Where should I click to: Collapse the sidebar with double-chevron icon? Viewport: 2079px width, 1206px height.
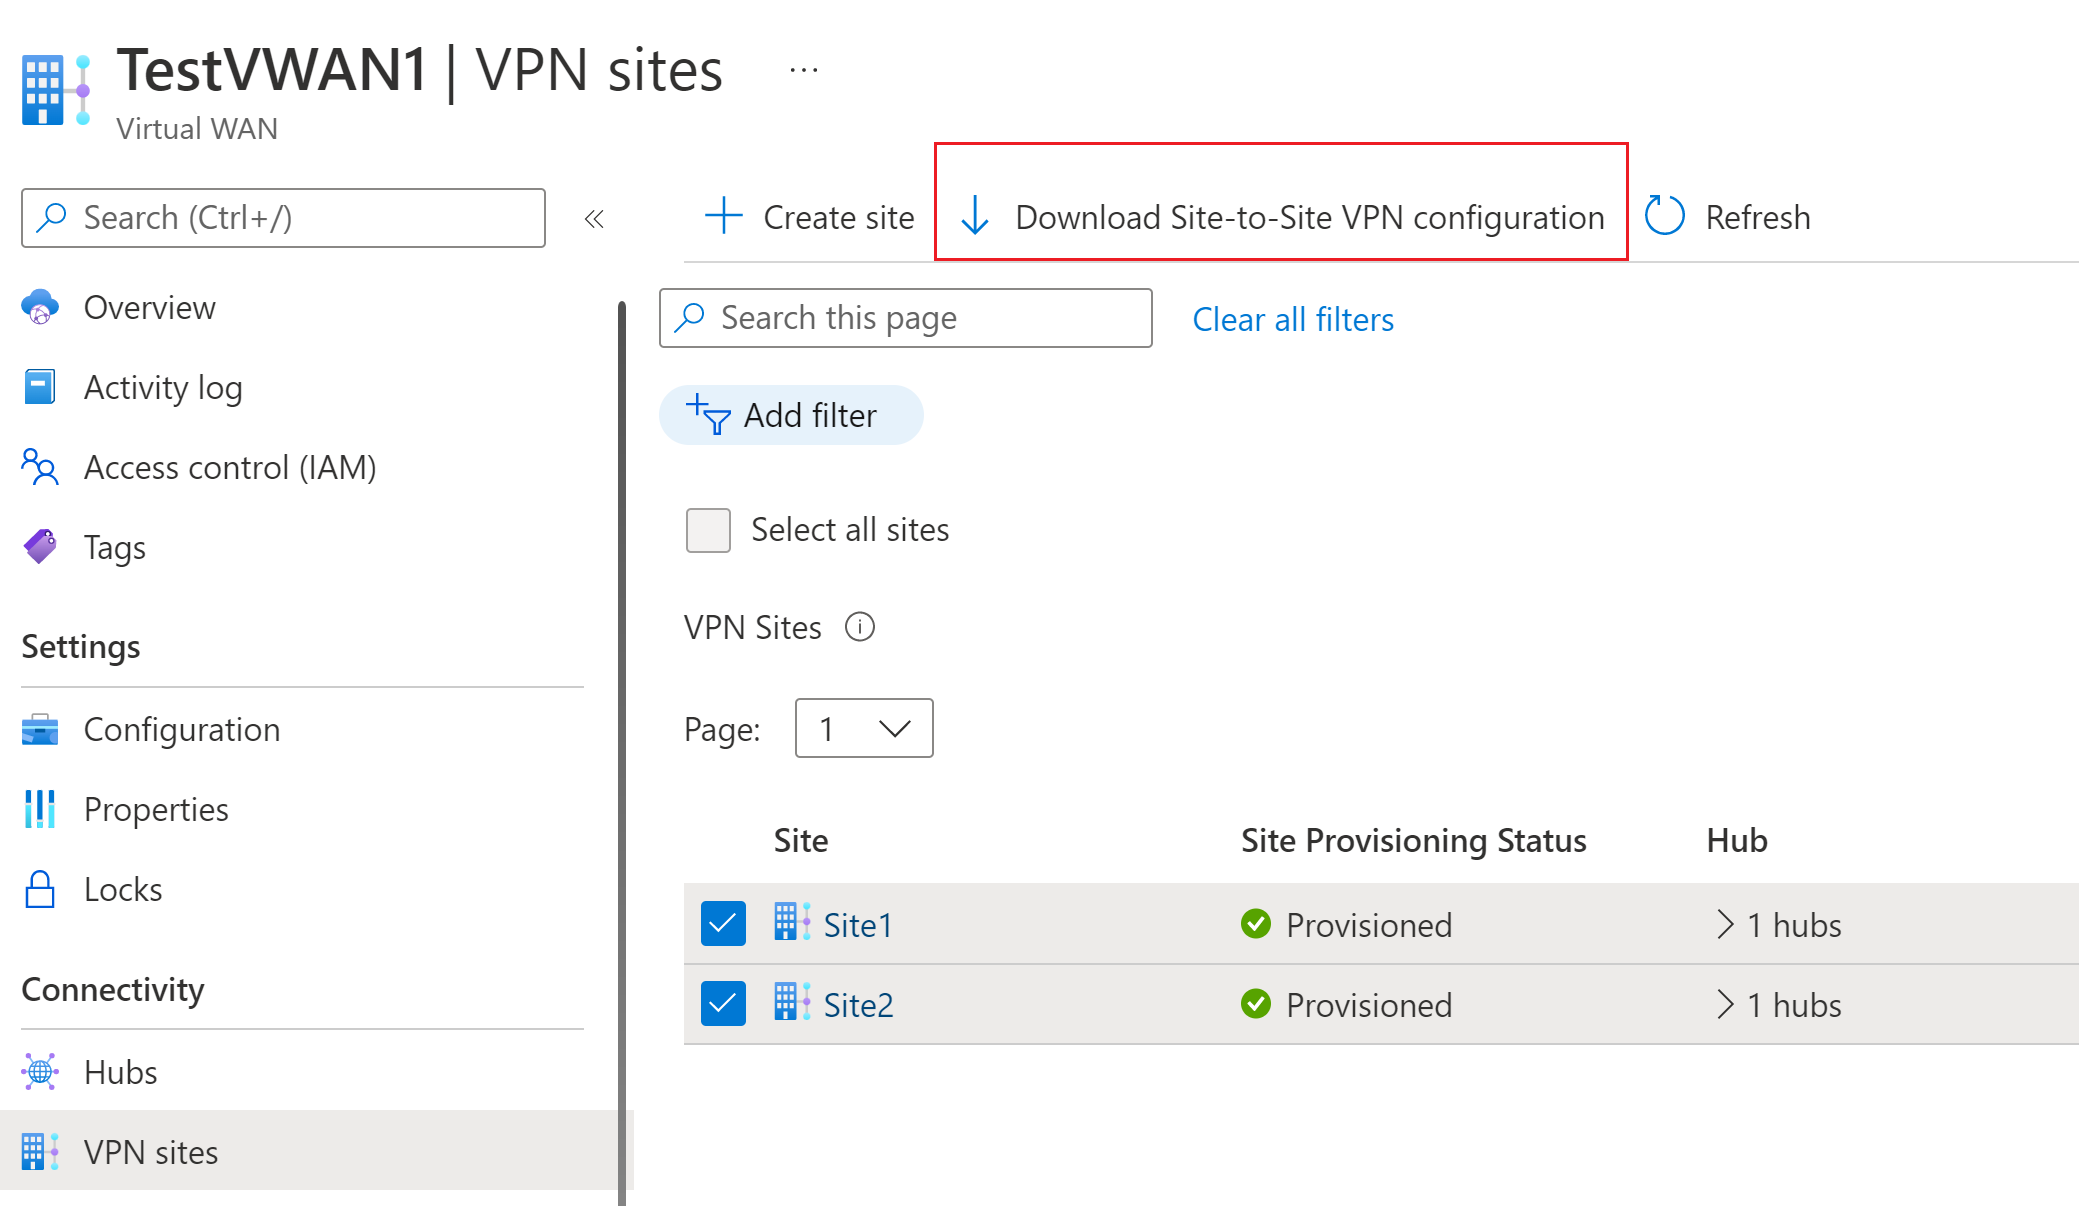pyautogui.click(x=594, y=218)
